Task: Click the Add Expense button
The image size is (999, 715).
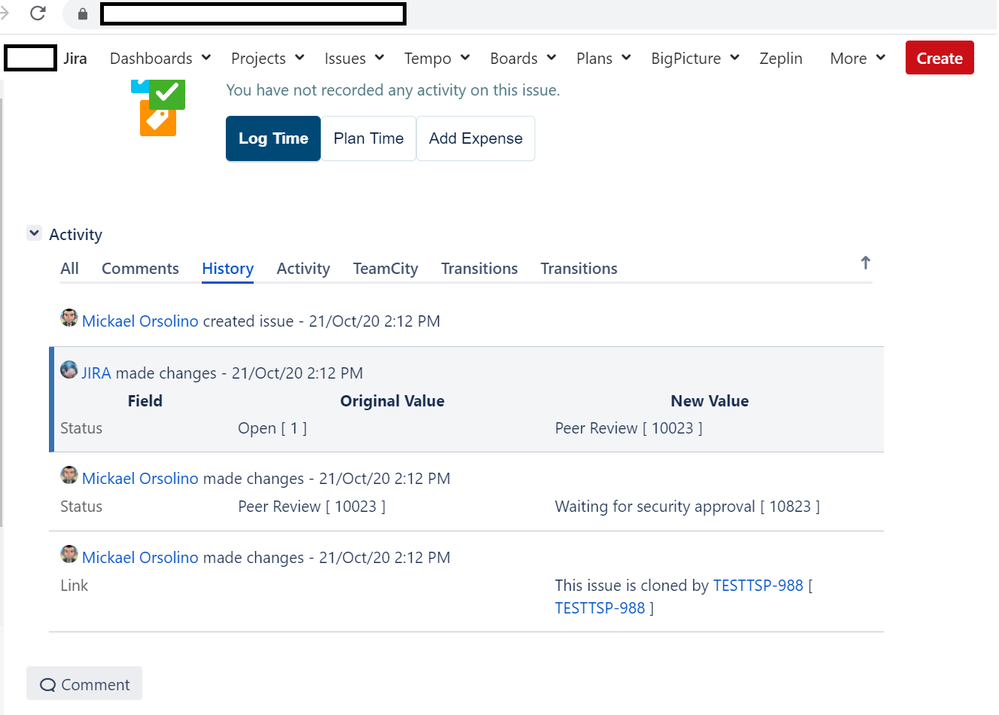Action: (x=475, y=138)
